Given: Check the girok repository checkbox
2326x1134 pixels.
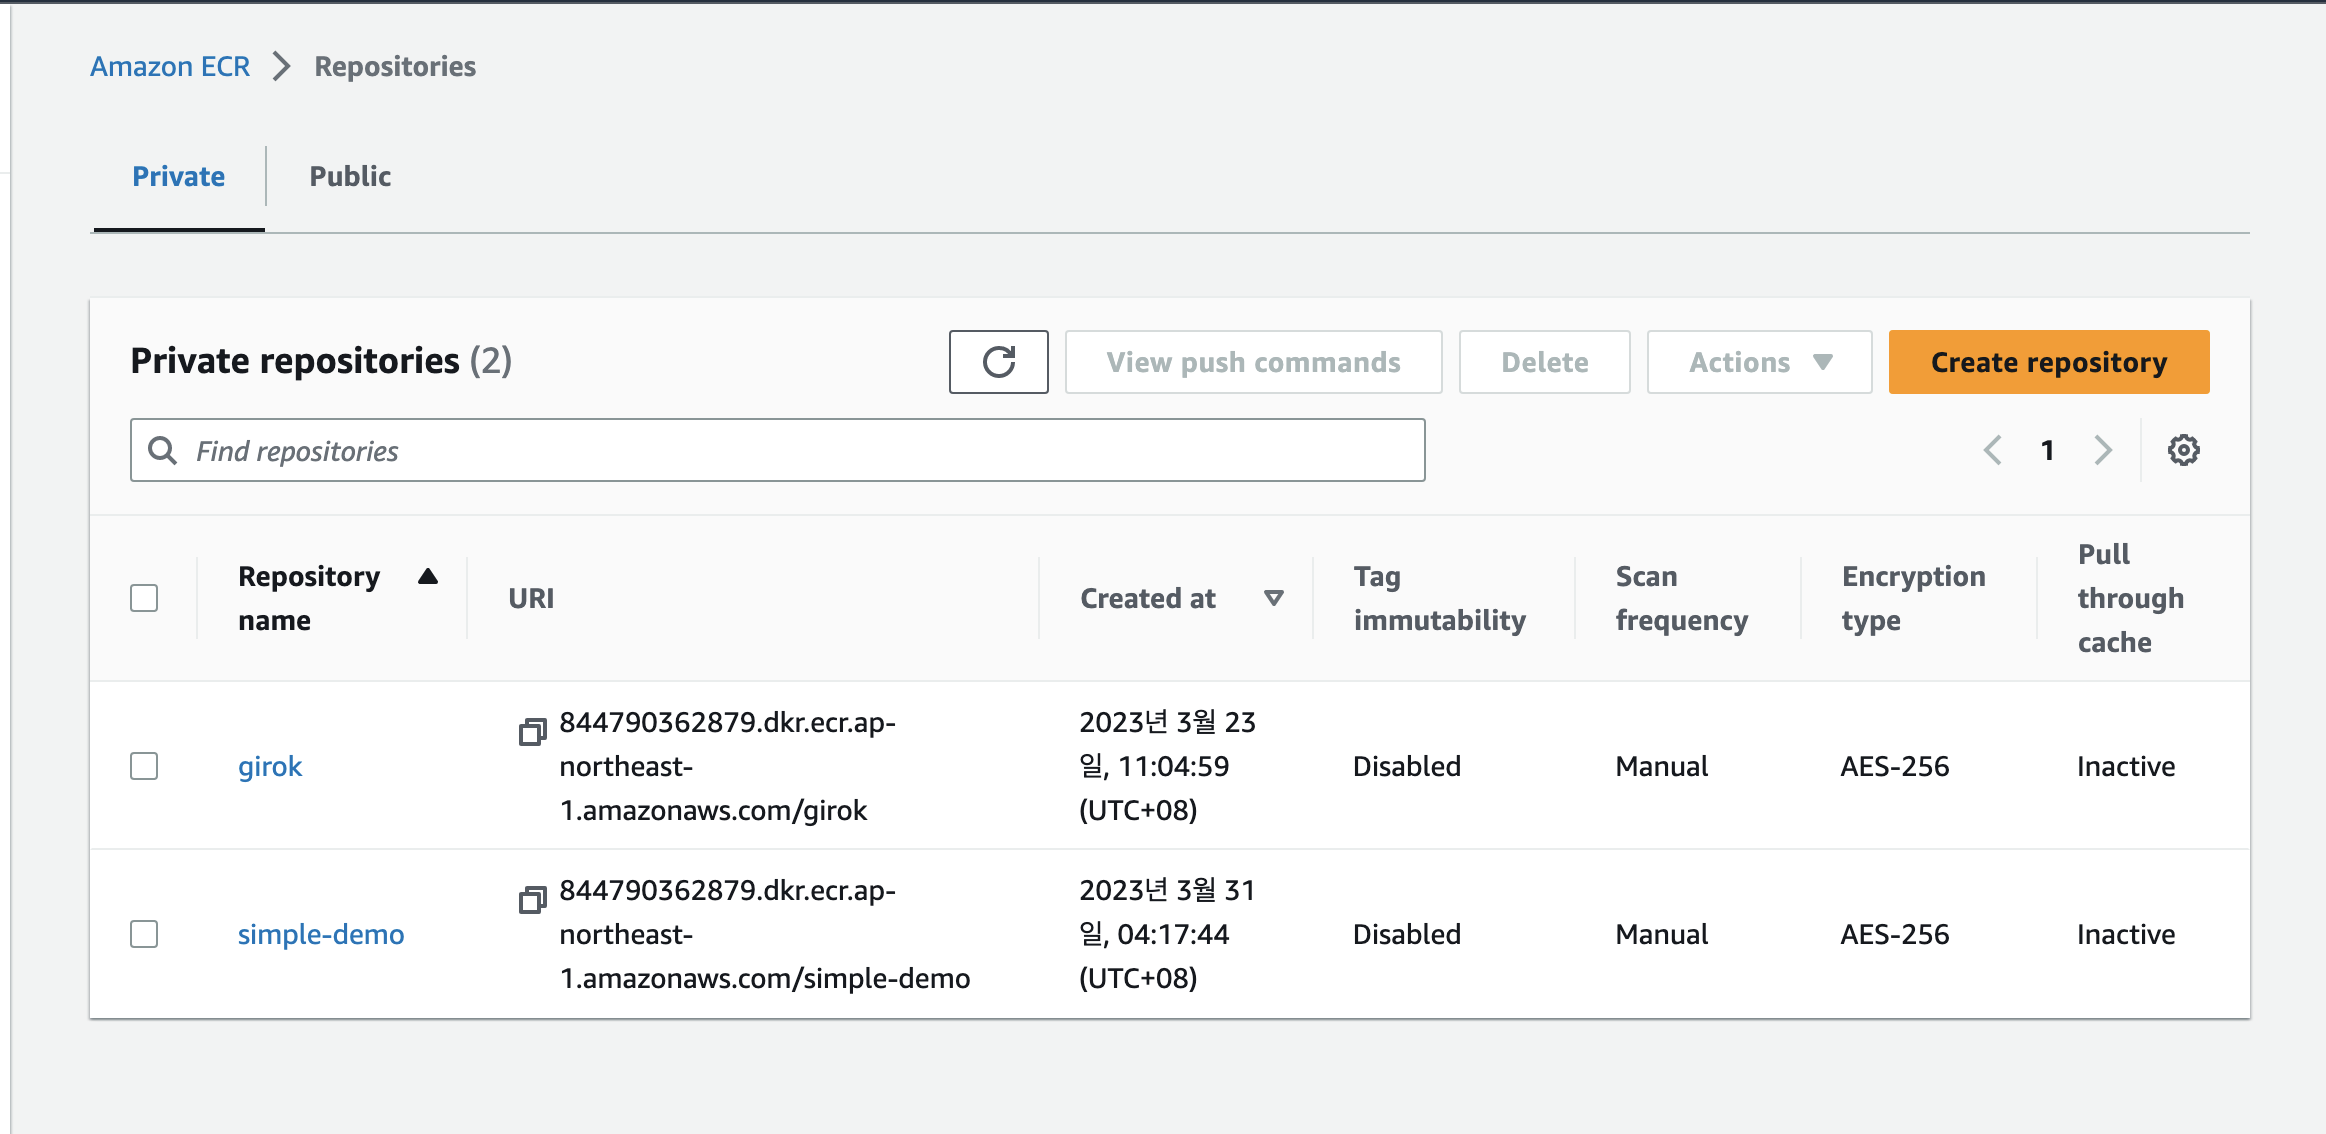Looking at the screenshot, I should click(144, 766).
